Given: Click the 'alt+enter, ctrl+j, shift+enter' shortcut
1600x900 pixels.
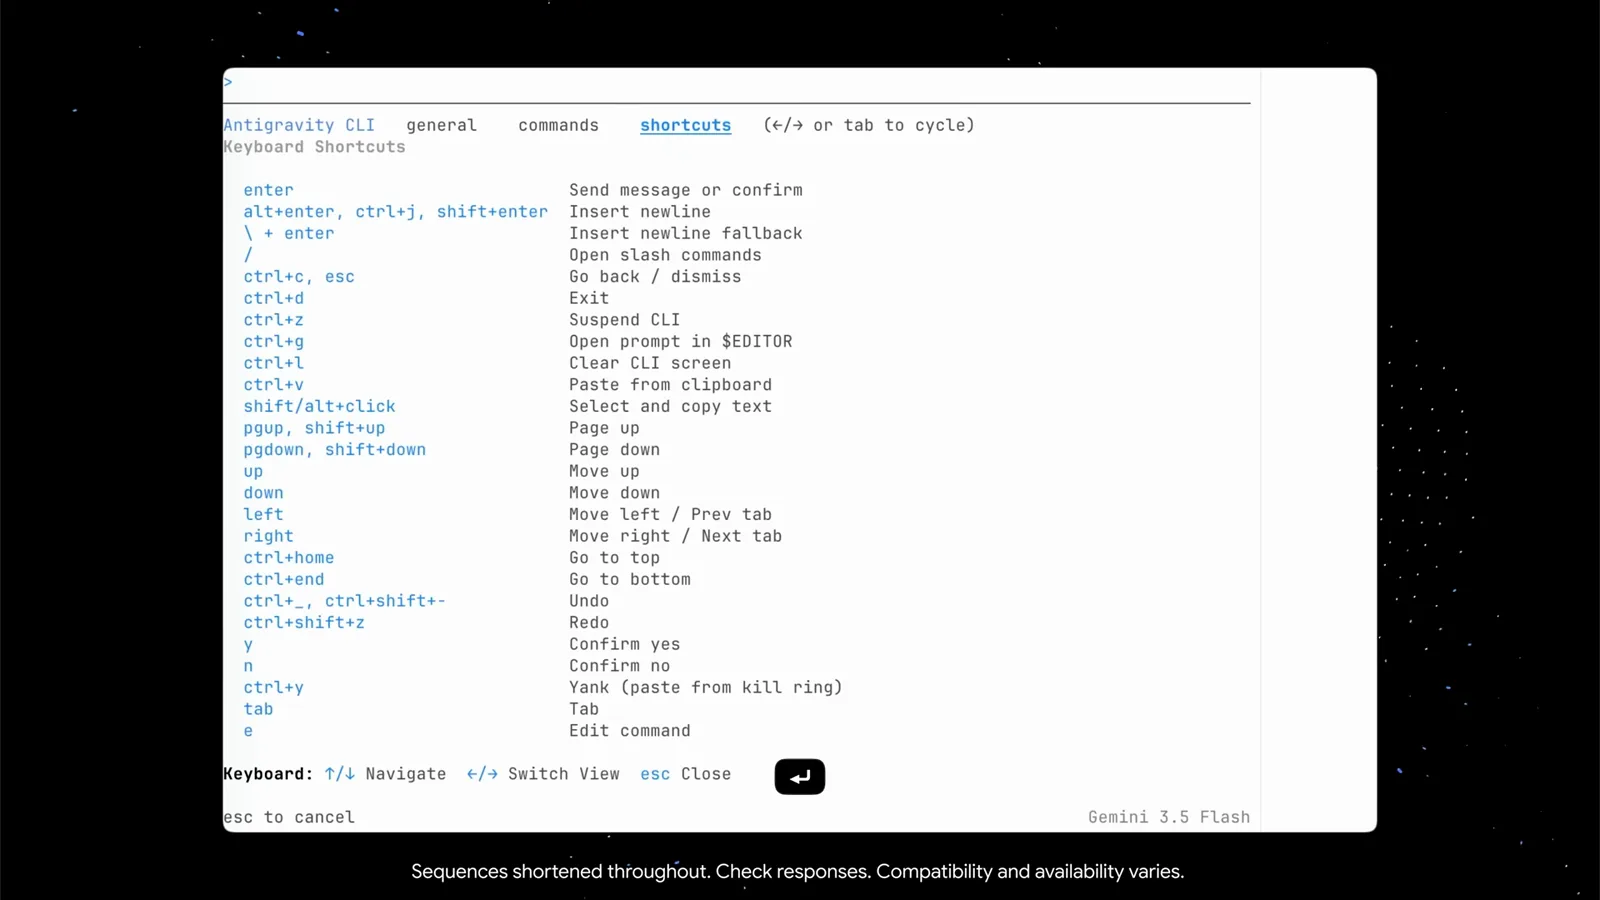Looking at the screenshot, I should 395,212.
